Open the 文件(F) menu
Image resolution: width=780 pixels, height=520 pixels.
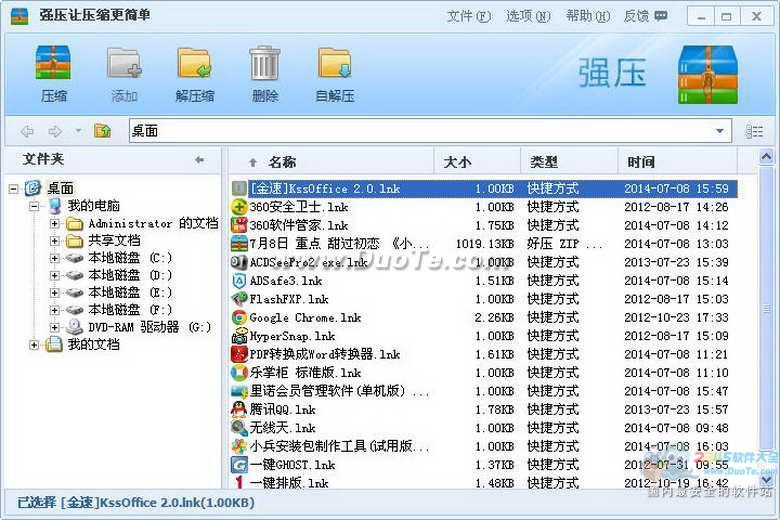pyautogui.click(x=468, y=16)
